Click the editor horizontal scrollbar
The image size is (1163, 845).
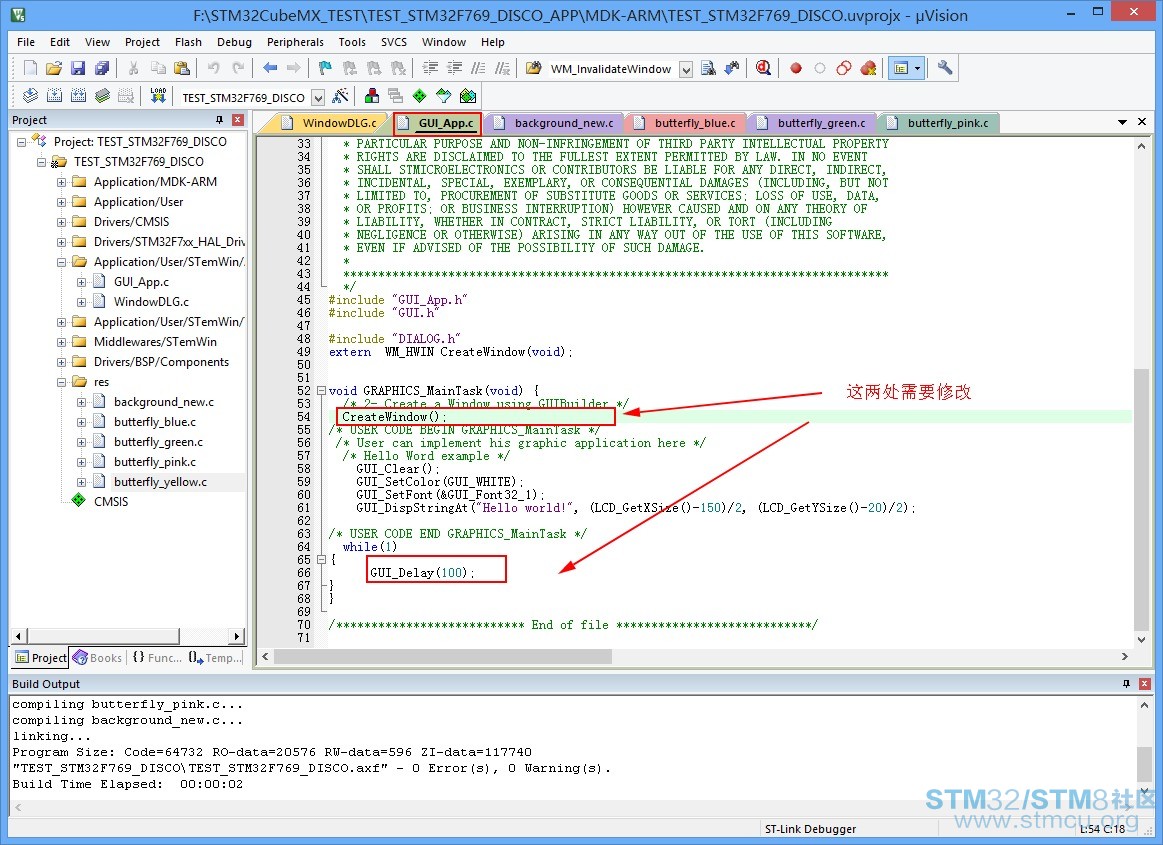coord(443,657)
